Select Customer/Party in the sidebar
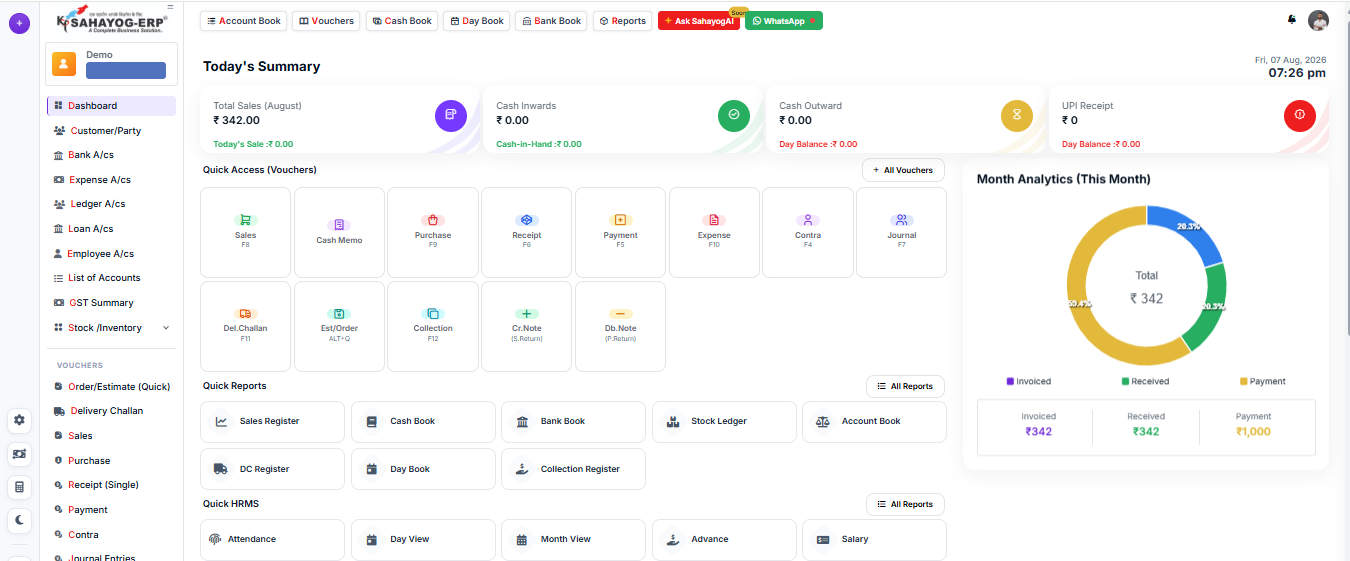The width and height of the screenshot is (1350, 561). pyautogui.click(x=111, y=131)
